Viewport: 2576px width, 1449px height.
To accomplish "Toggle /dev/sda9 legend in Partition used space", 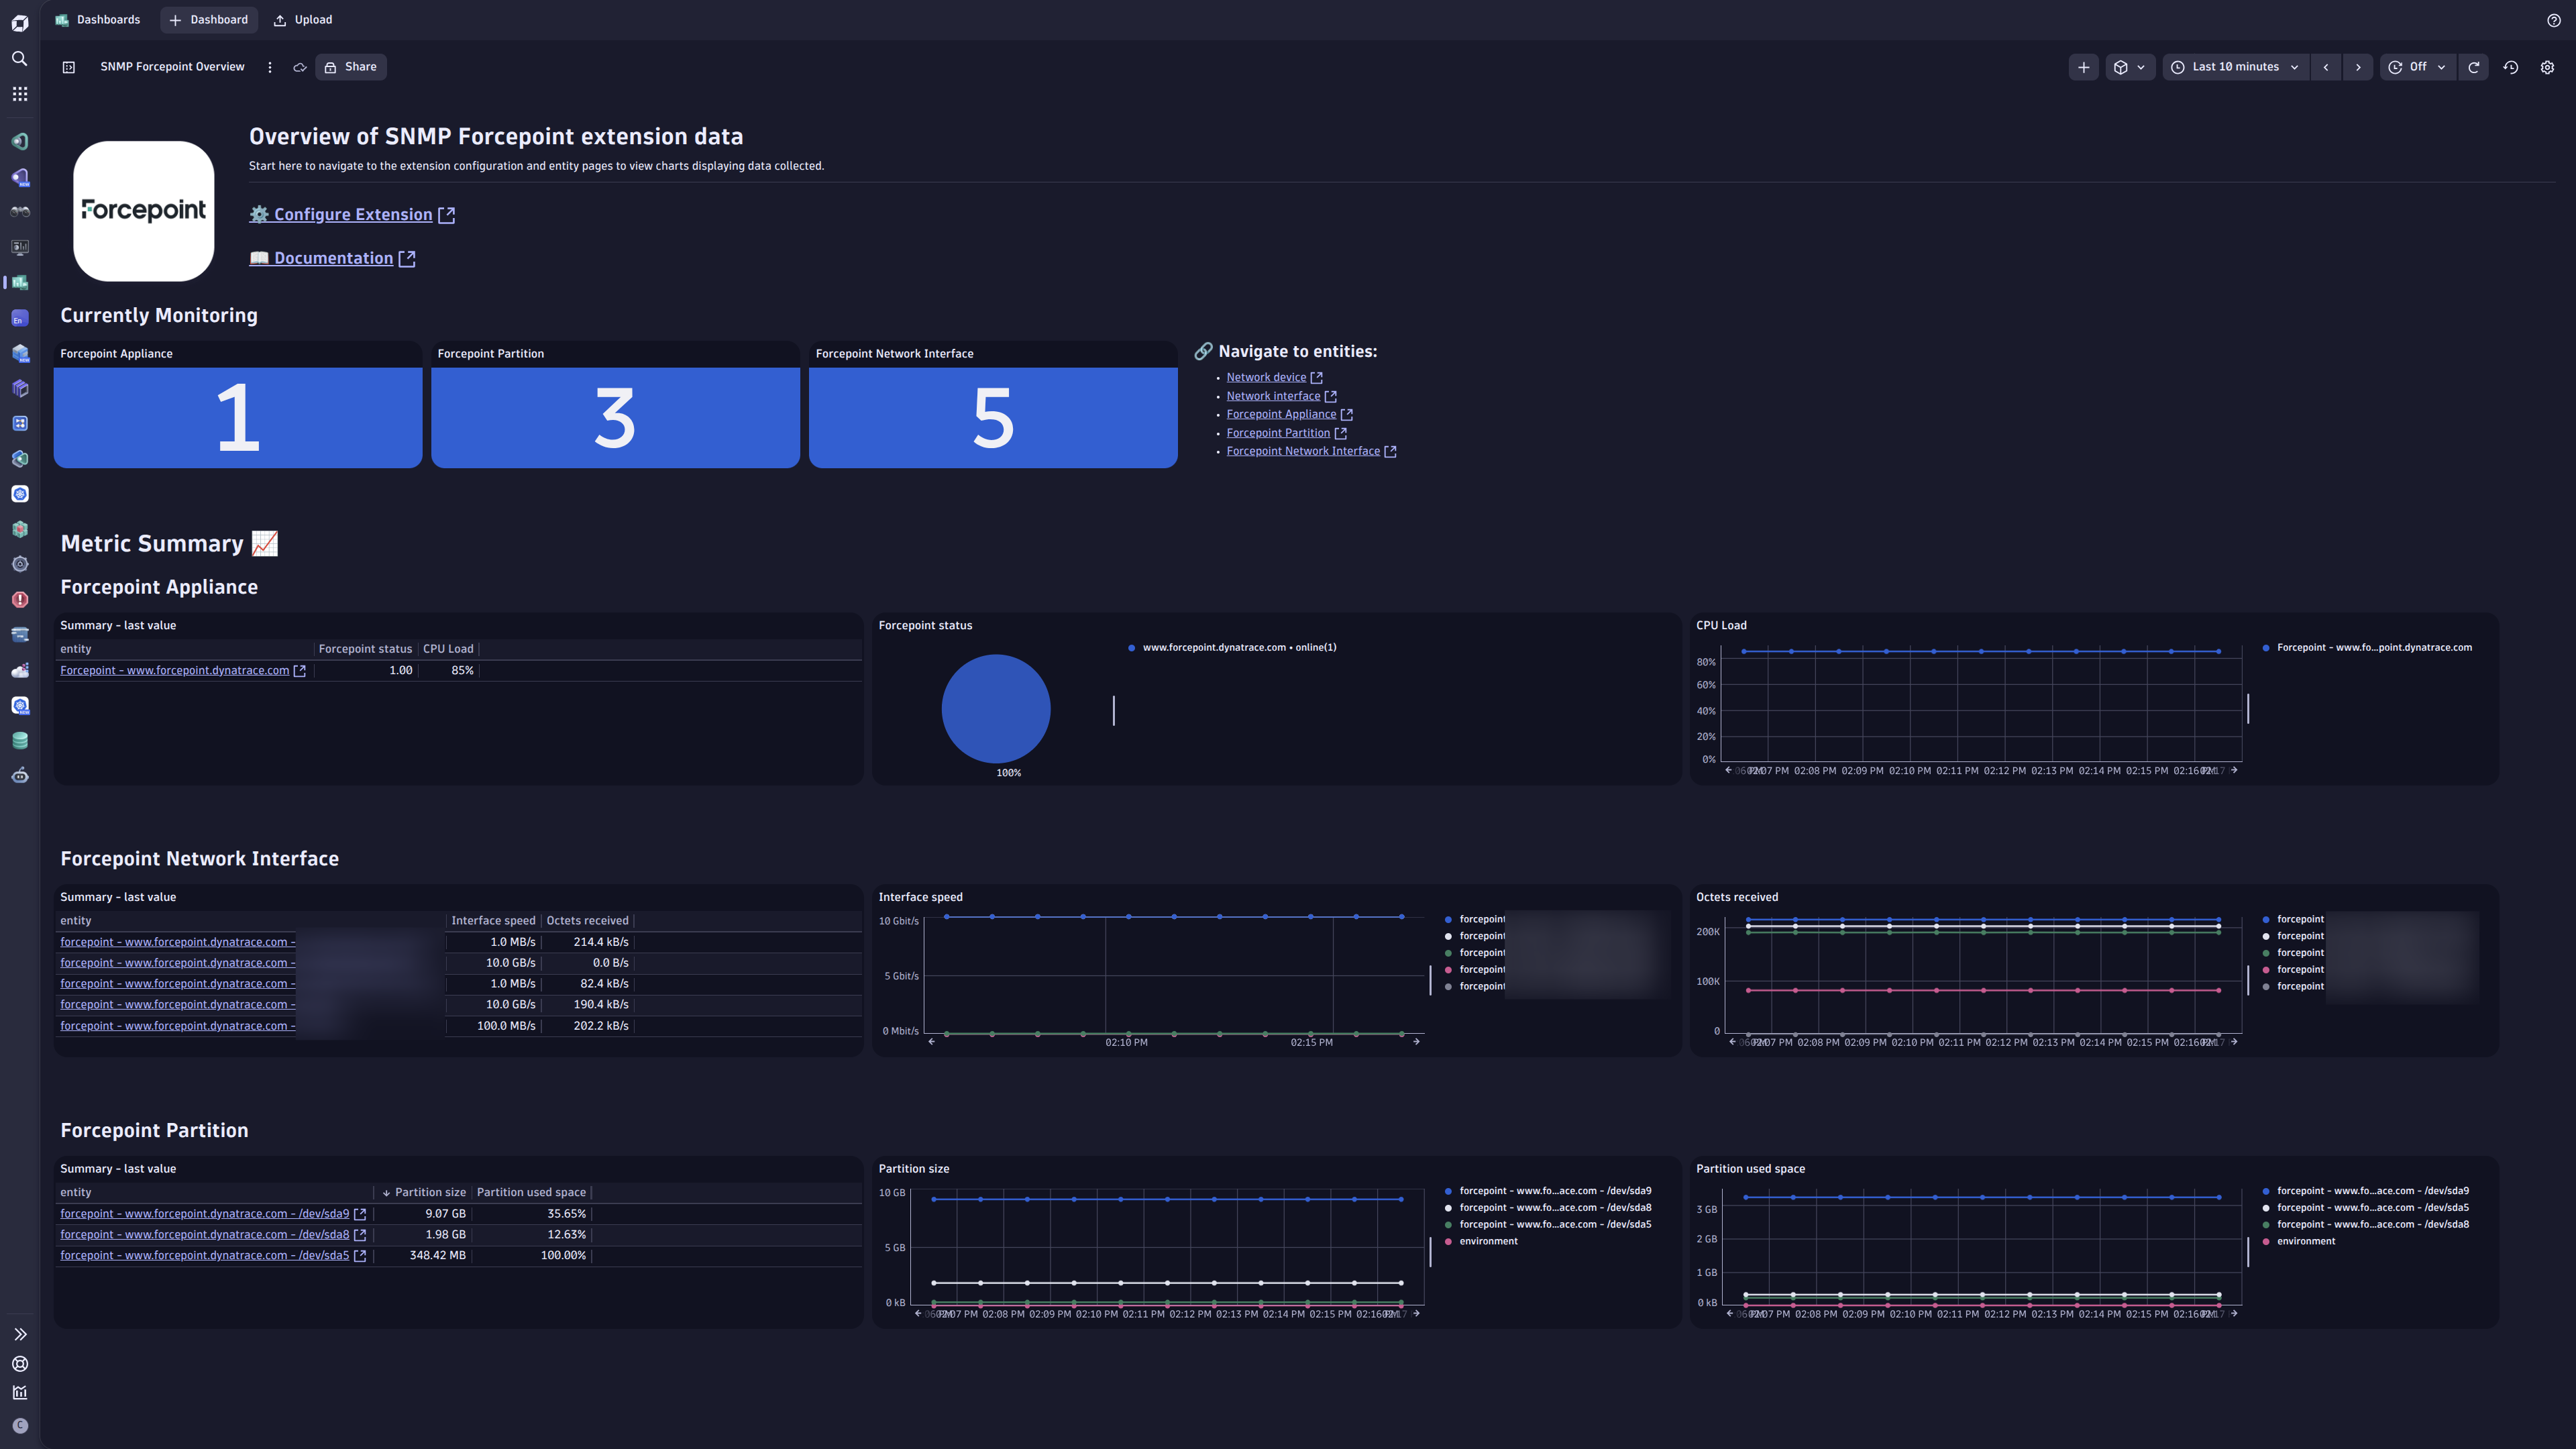I will click(2366, 1191).
